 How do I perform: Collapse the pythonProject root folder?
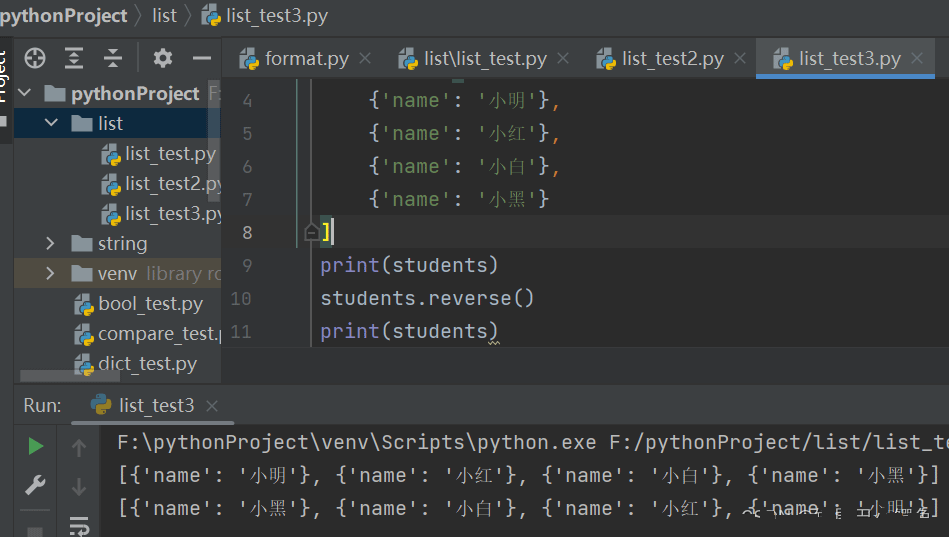coord(25,93)
